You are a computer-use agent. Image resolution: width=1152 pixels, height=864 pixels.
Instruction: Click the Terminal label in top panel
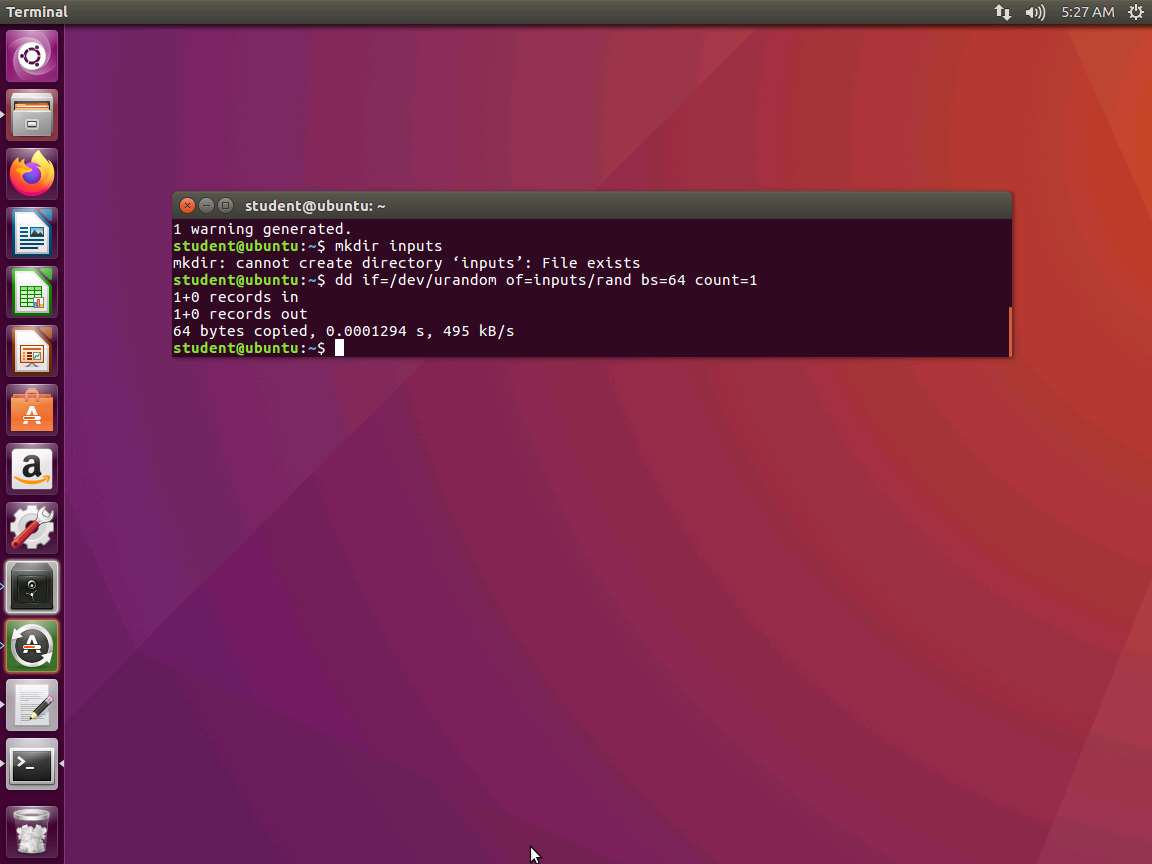click(37, 12)
